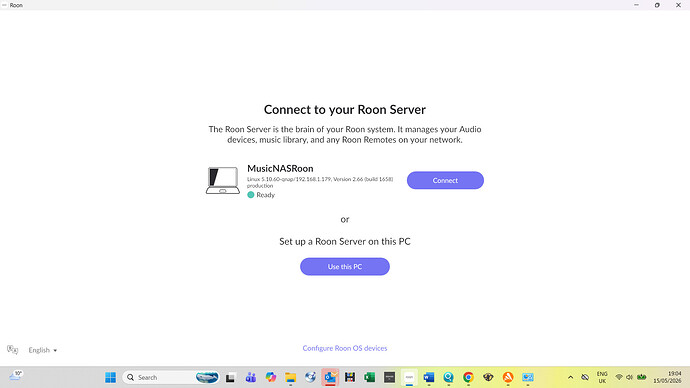Expand the English language dropdown
Viewport: 690px width, 388px height.
pyautogui.click(x=43, y=350)
